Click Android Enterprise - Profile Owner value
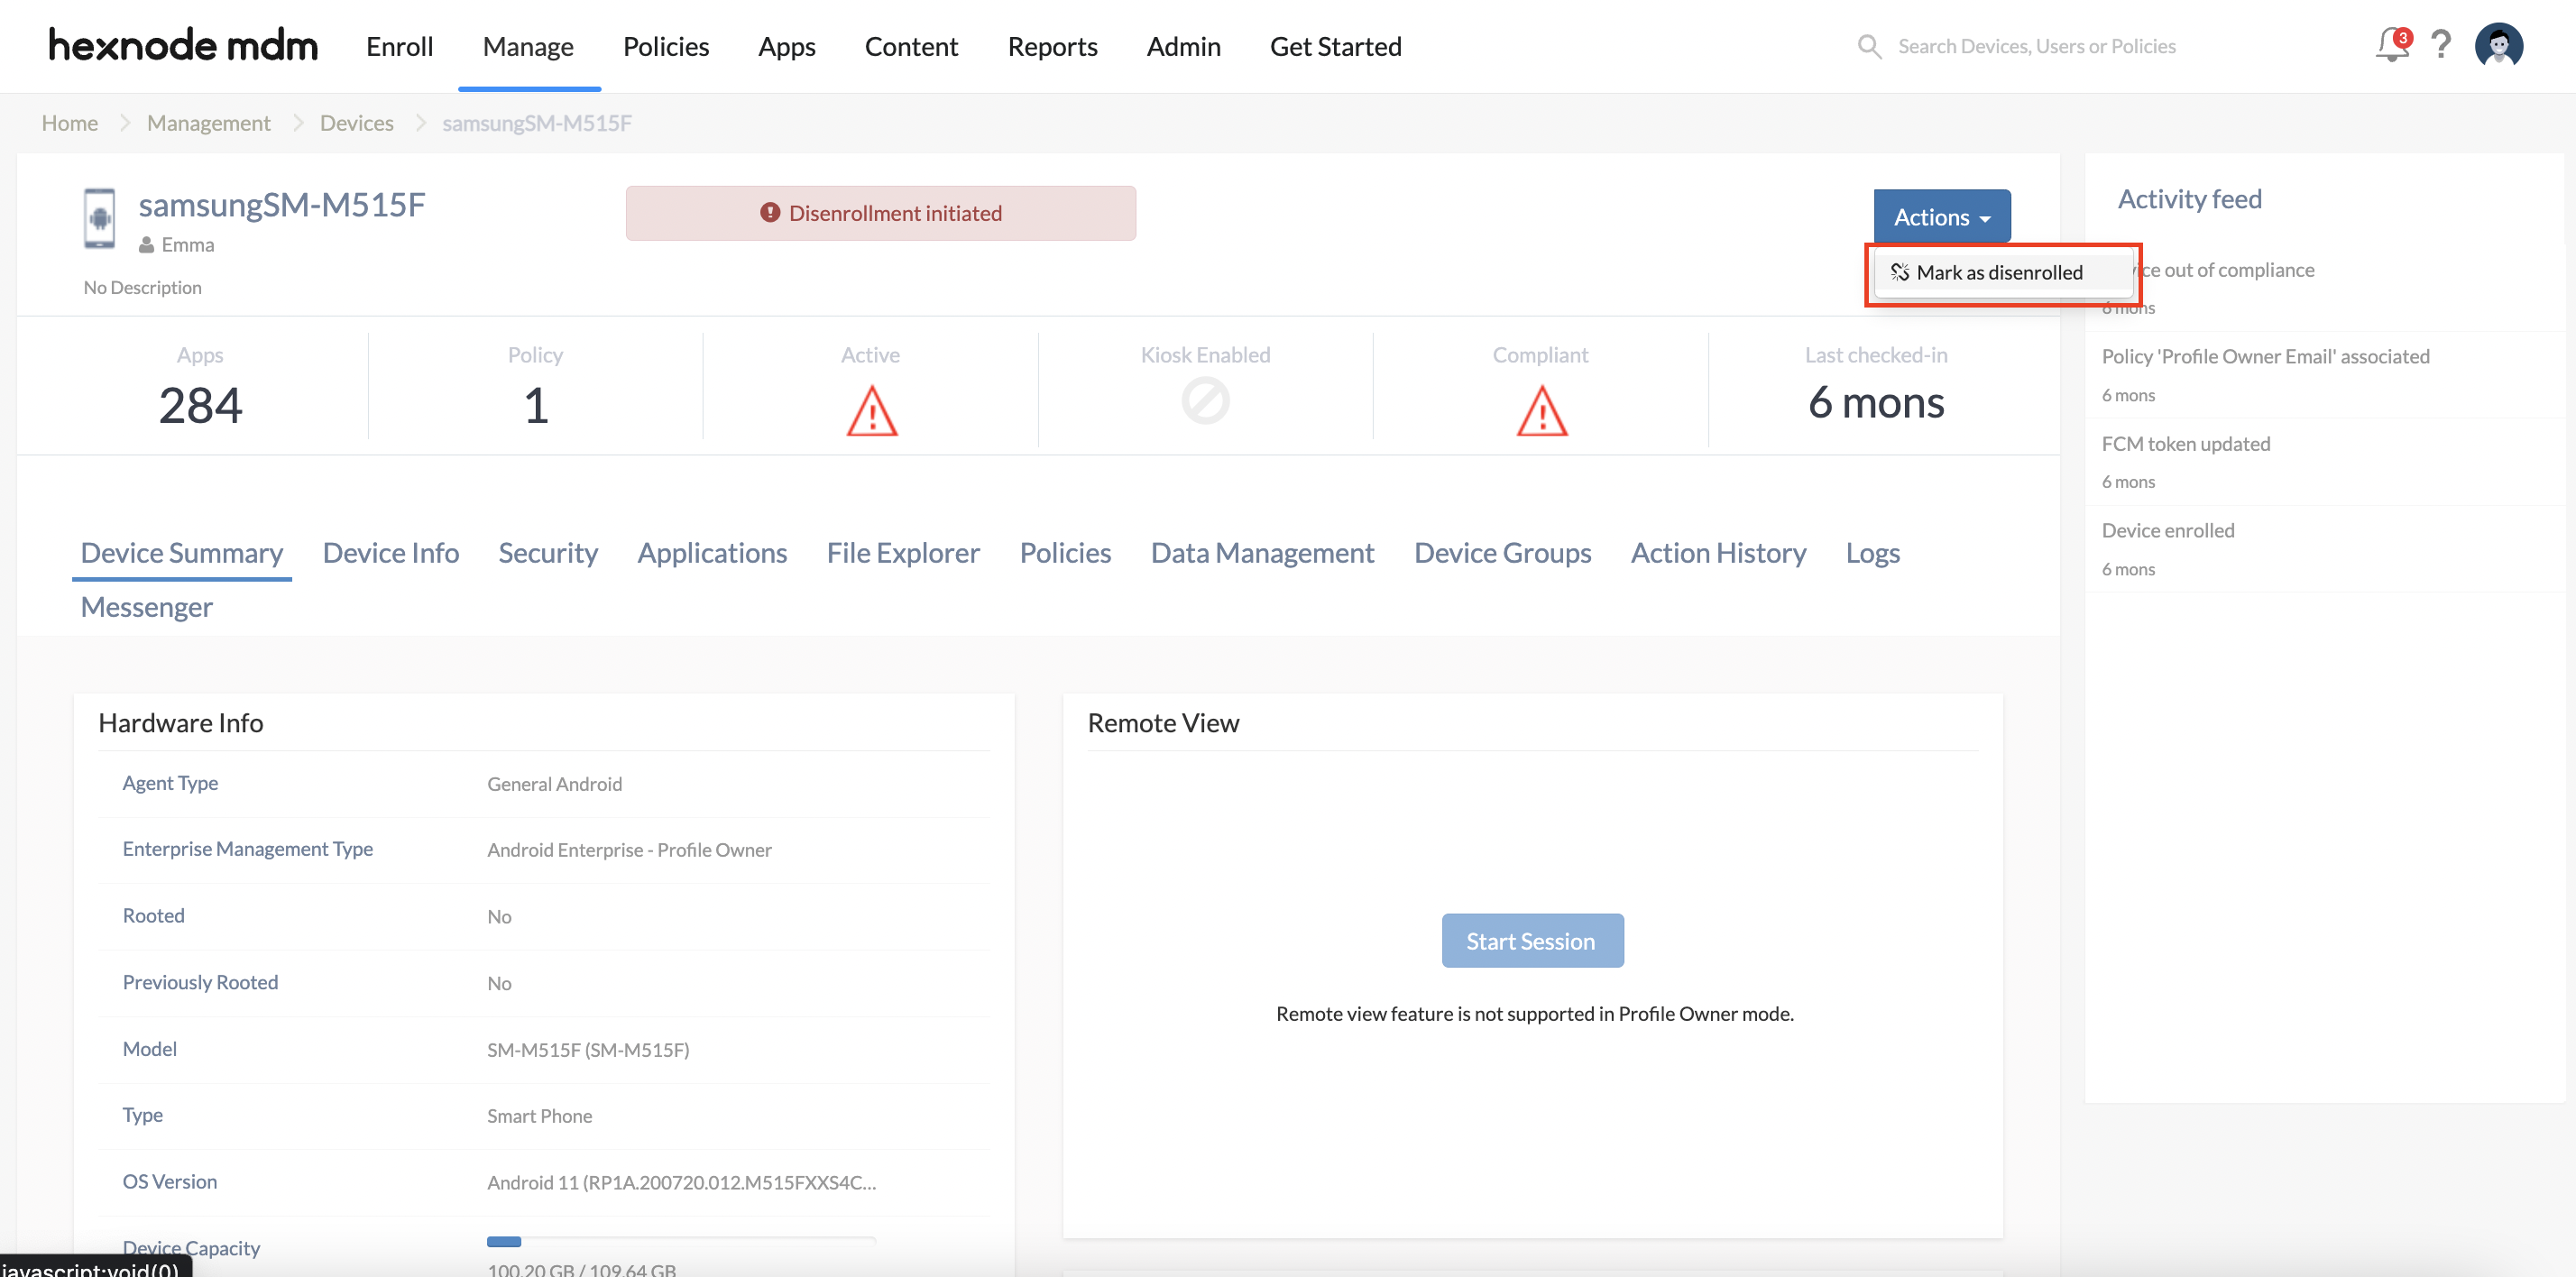Viewport: 2576px width, 1277px height. (x=629, y=850)
